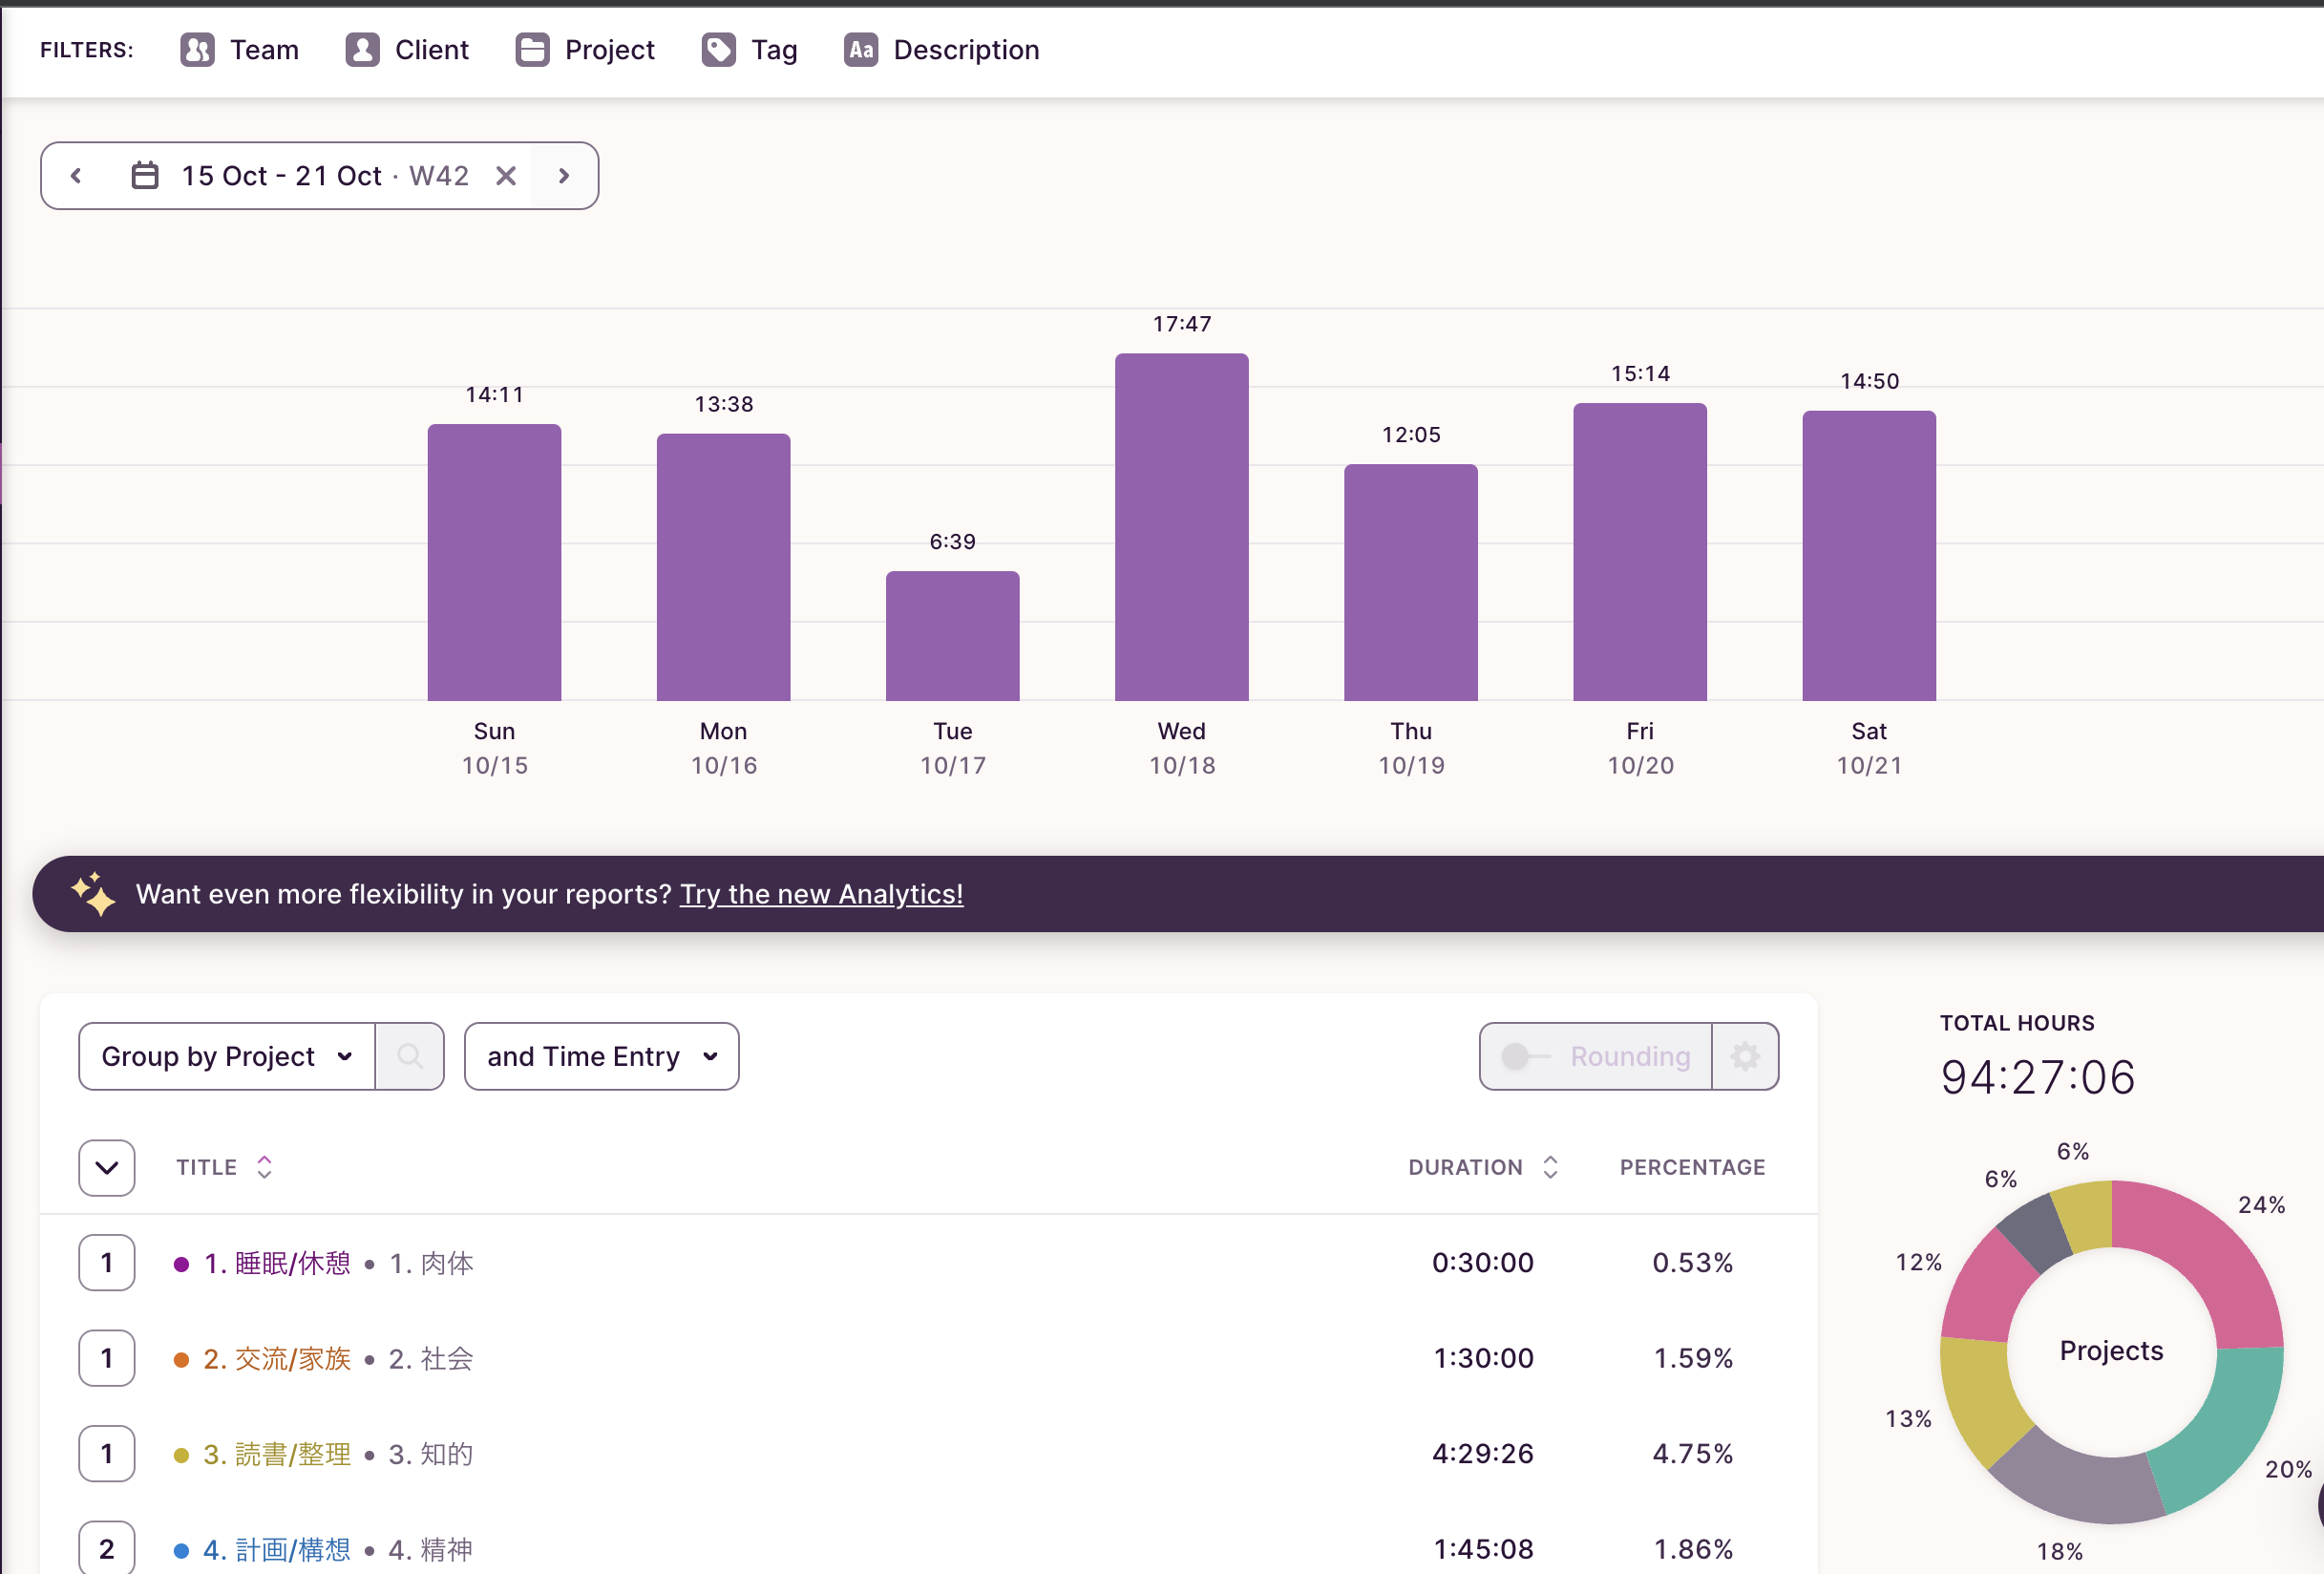Go to next week arrow
Viewport: 2324px width, 1574px height.
(x=564, y=176)
